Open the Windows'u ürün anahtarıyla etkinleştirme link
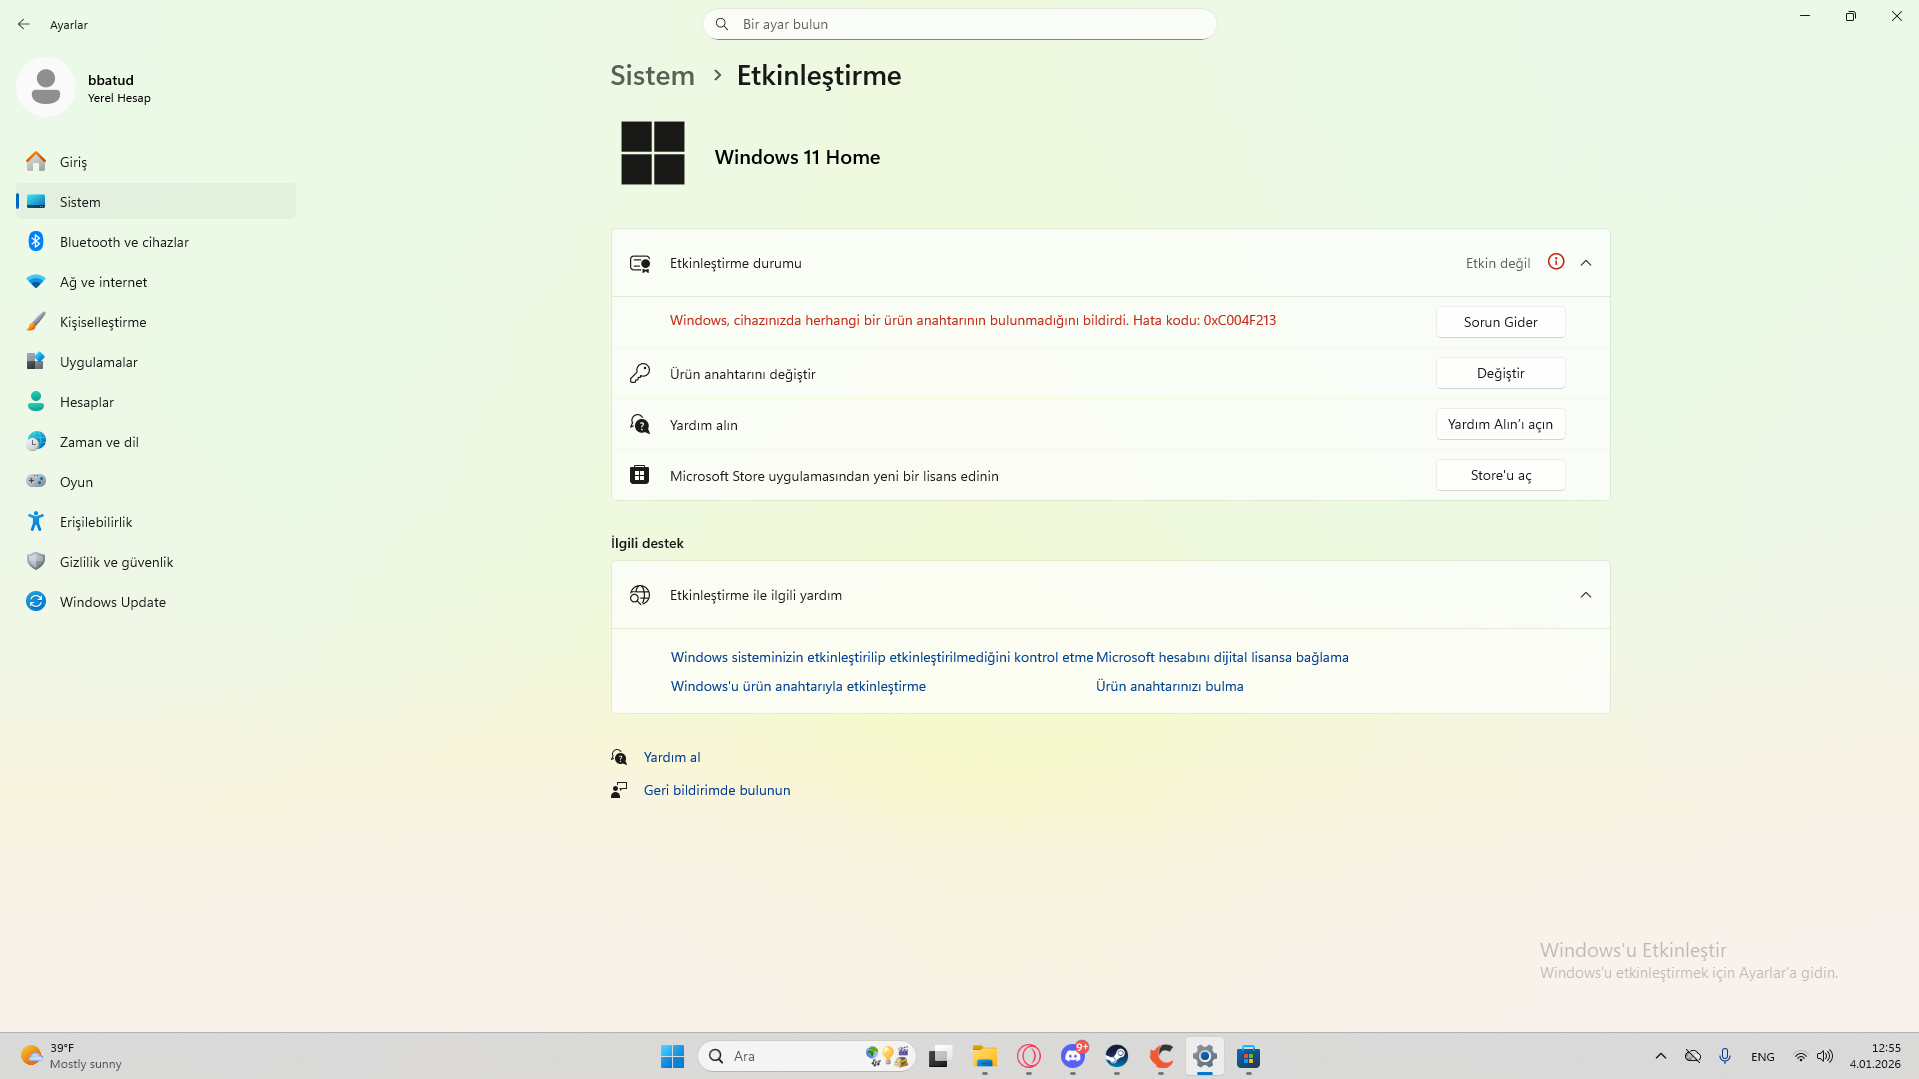Viewport: 1919px width, 1079px height. coord(798,686)
